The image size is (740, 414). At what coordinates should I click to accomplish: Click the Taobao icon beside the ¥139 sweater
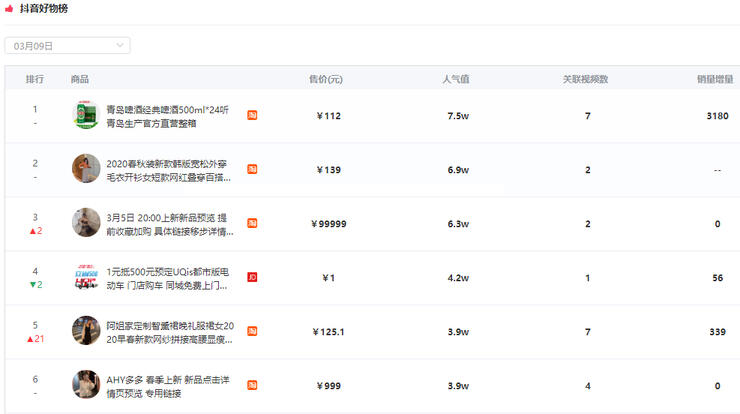pyautogui.click(x=252, y=170)
